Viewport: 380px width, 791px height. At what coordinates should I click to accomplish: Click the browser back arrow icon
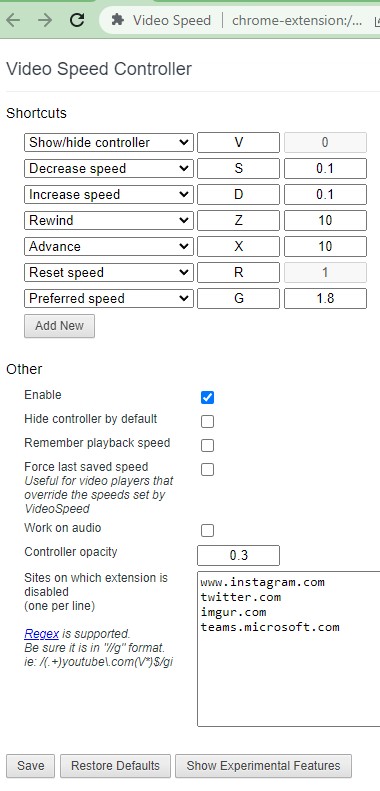(13, 20)
